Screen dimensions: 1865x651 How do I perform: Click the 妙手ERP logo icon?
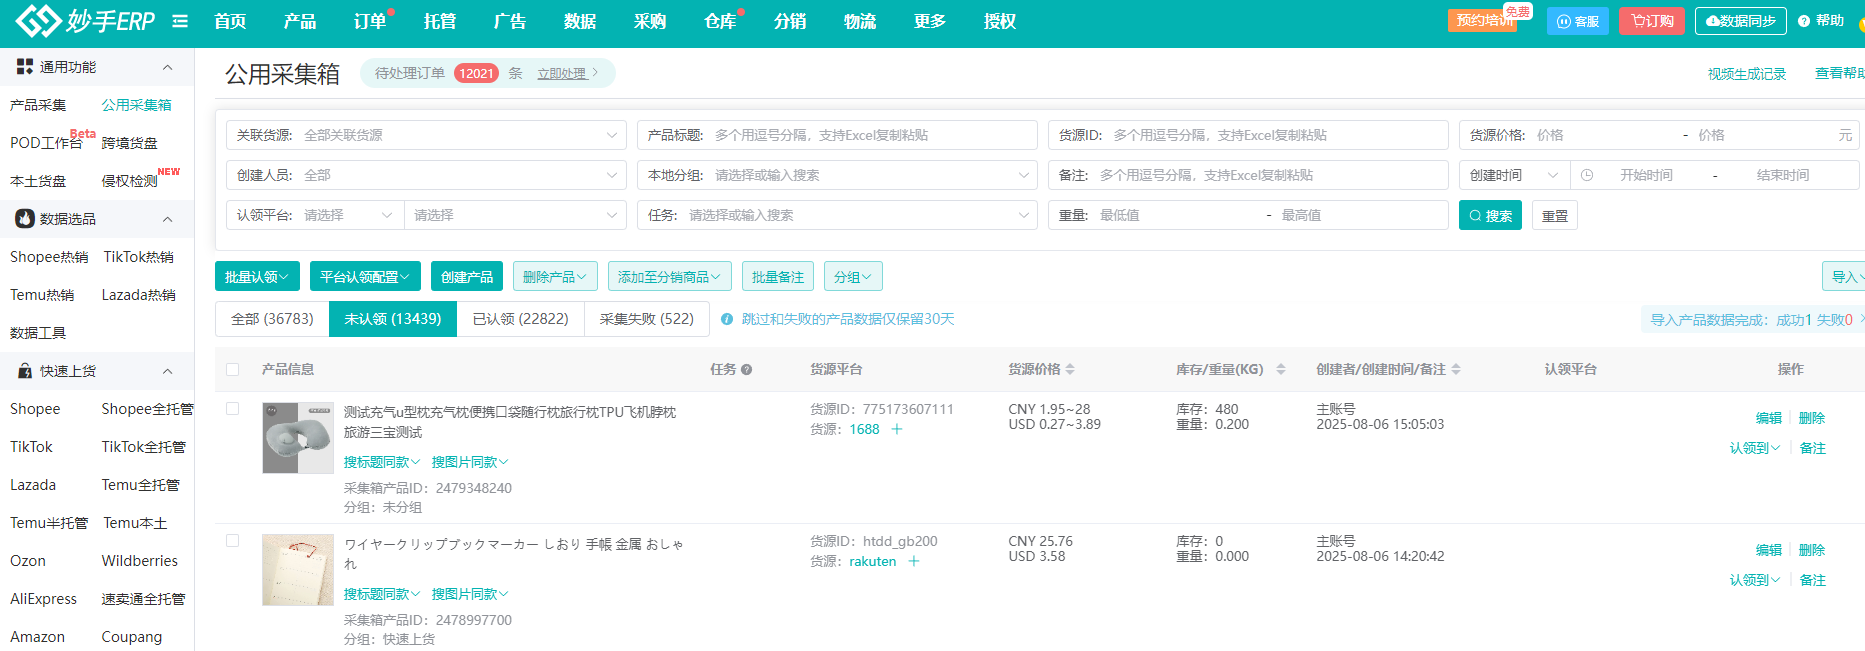click(38, 20)
